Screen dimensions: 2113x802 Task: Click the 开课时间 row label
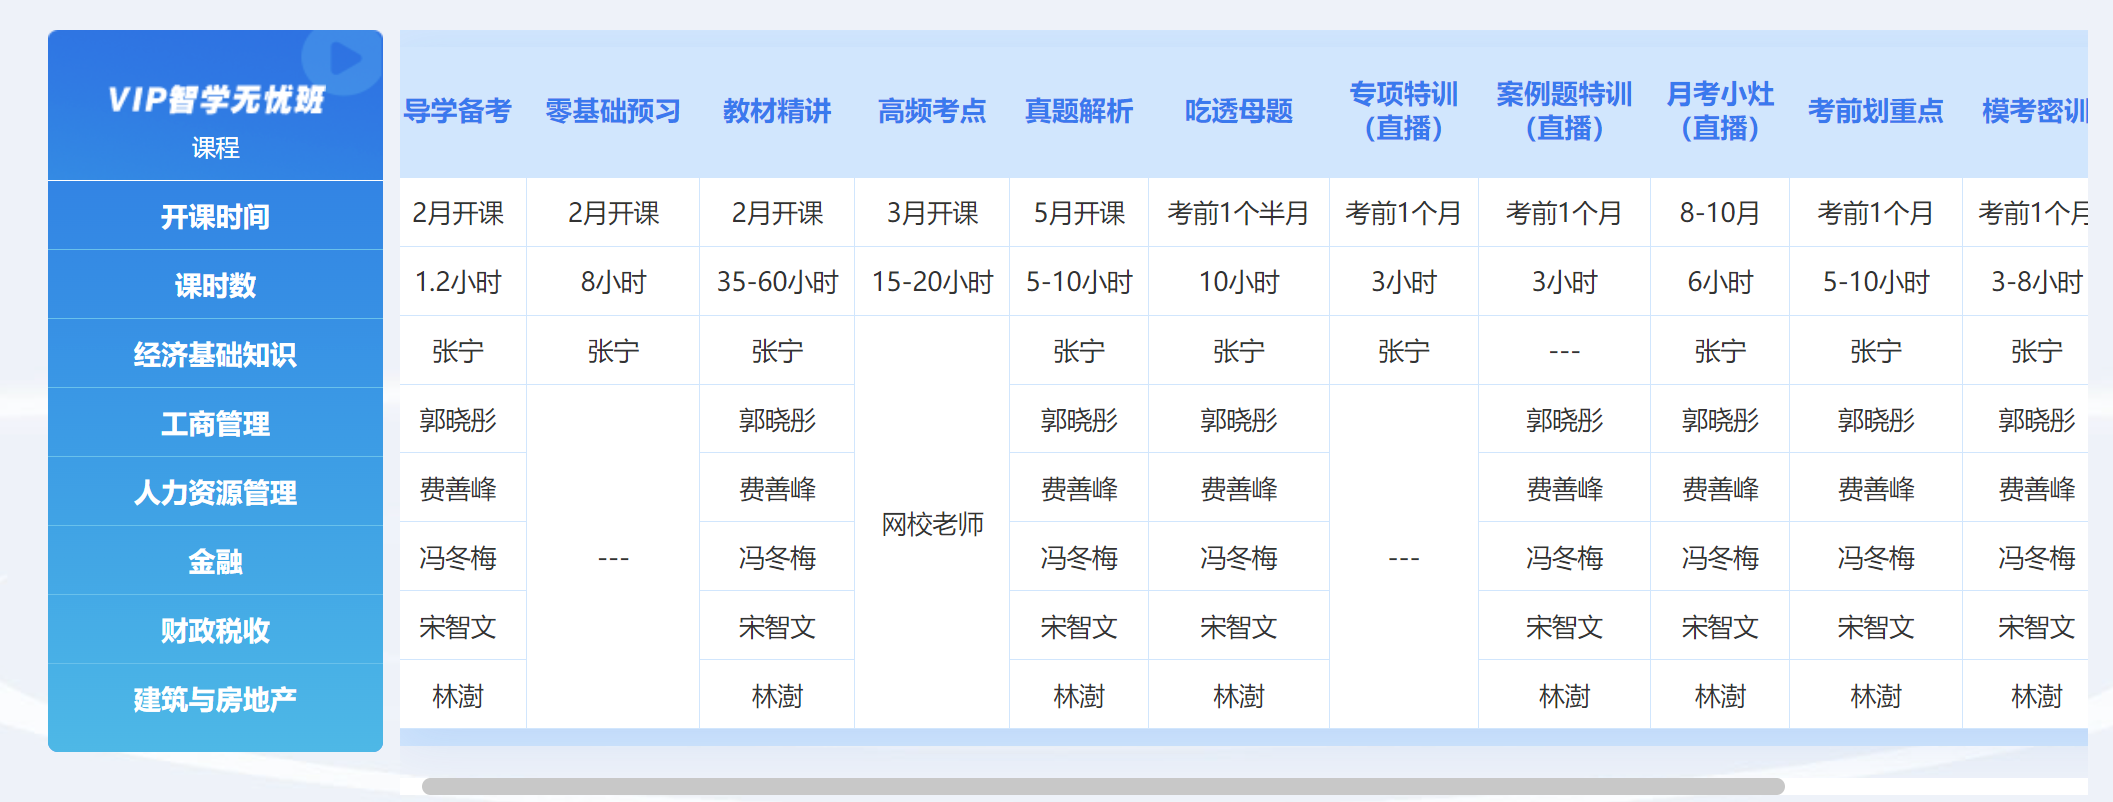[215, 216]
